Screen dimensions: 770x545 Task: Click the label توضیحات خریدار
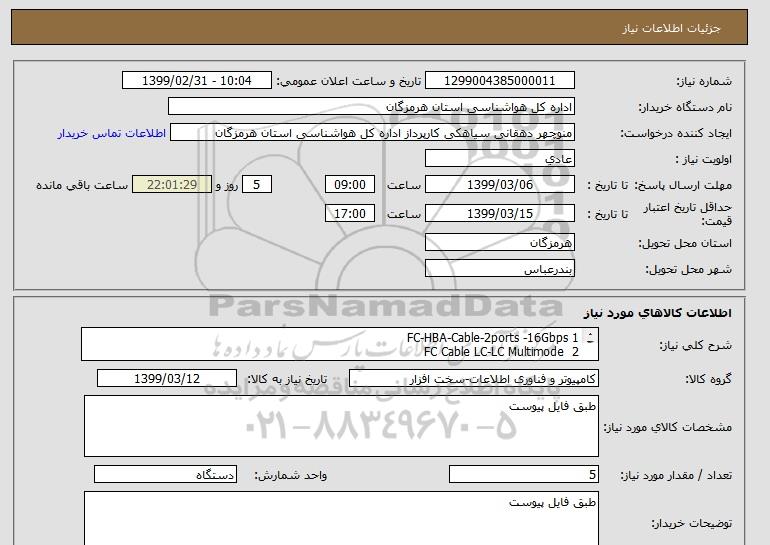[x=691, y=523]
